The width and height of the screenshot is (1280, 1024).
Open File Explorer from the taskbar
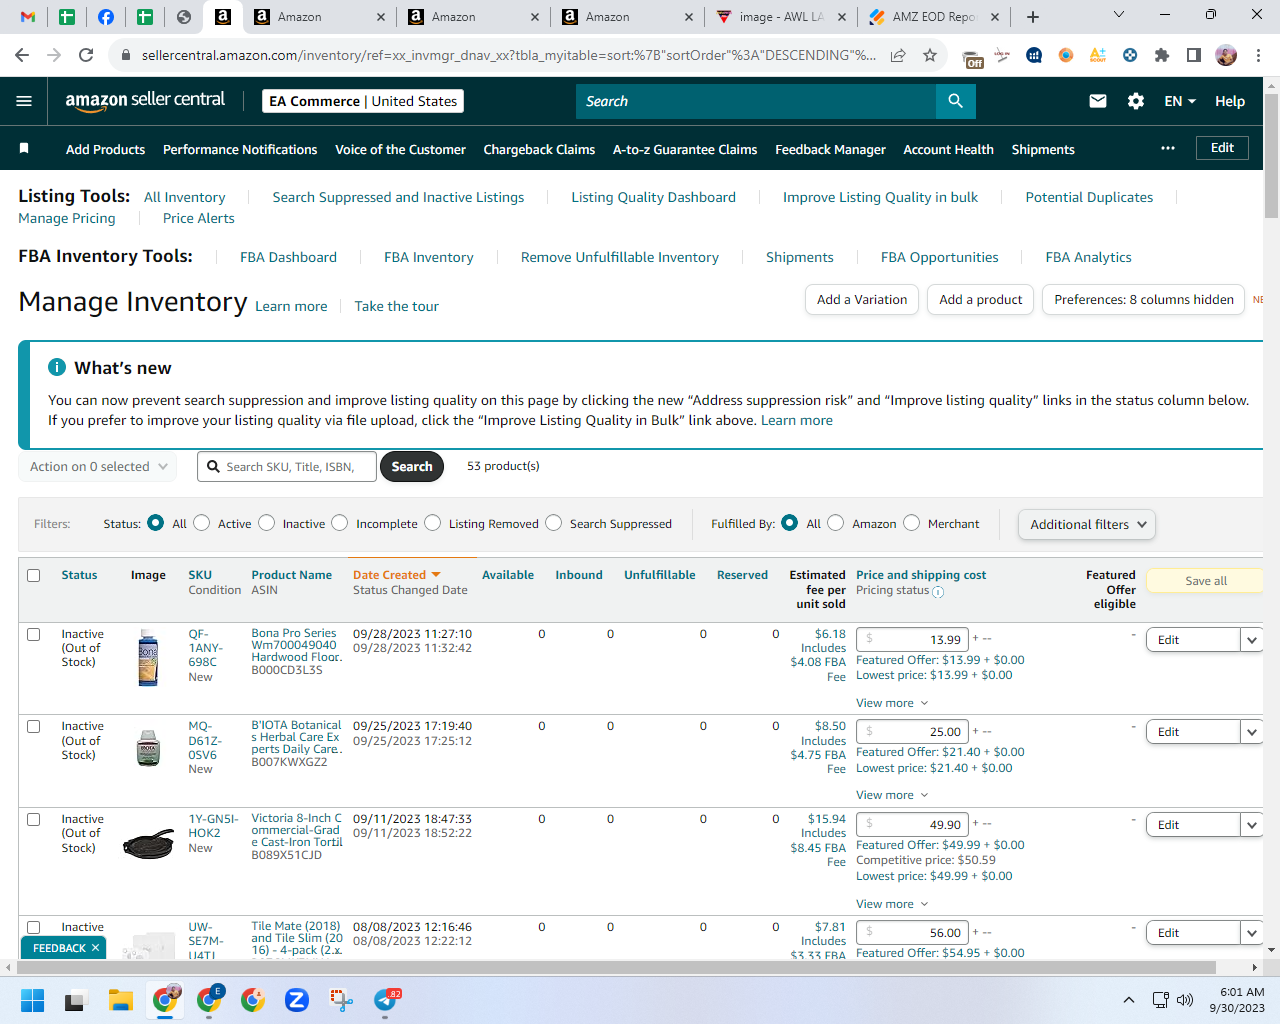(x=121, y=1000)
